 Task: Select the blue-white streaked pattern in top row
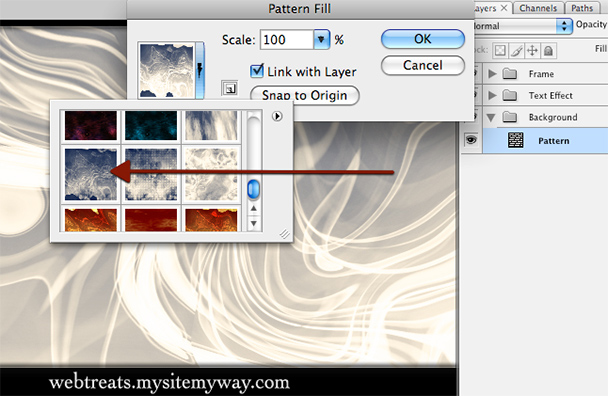(211, 125)
